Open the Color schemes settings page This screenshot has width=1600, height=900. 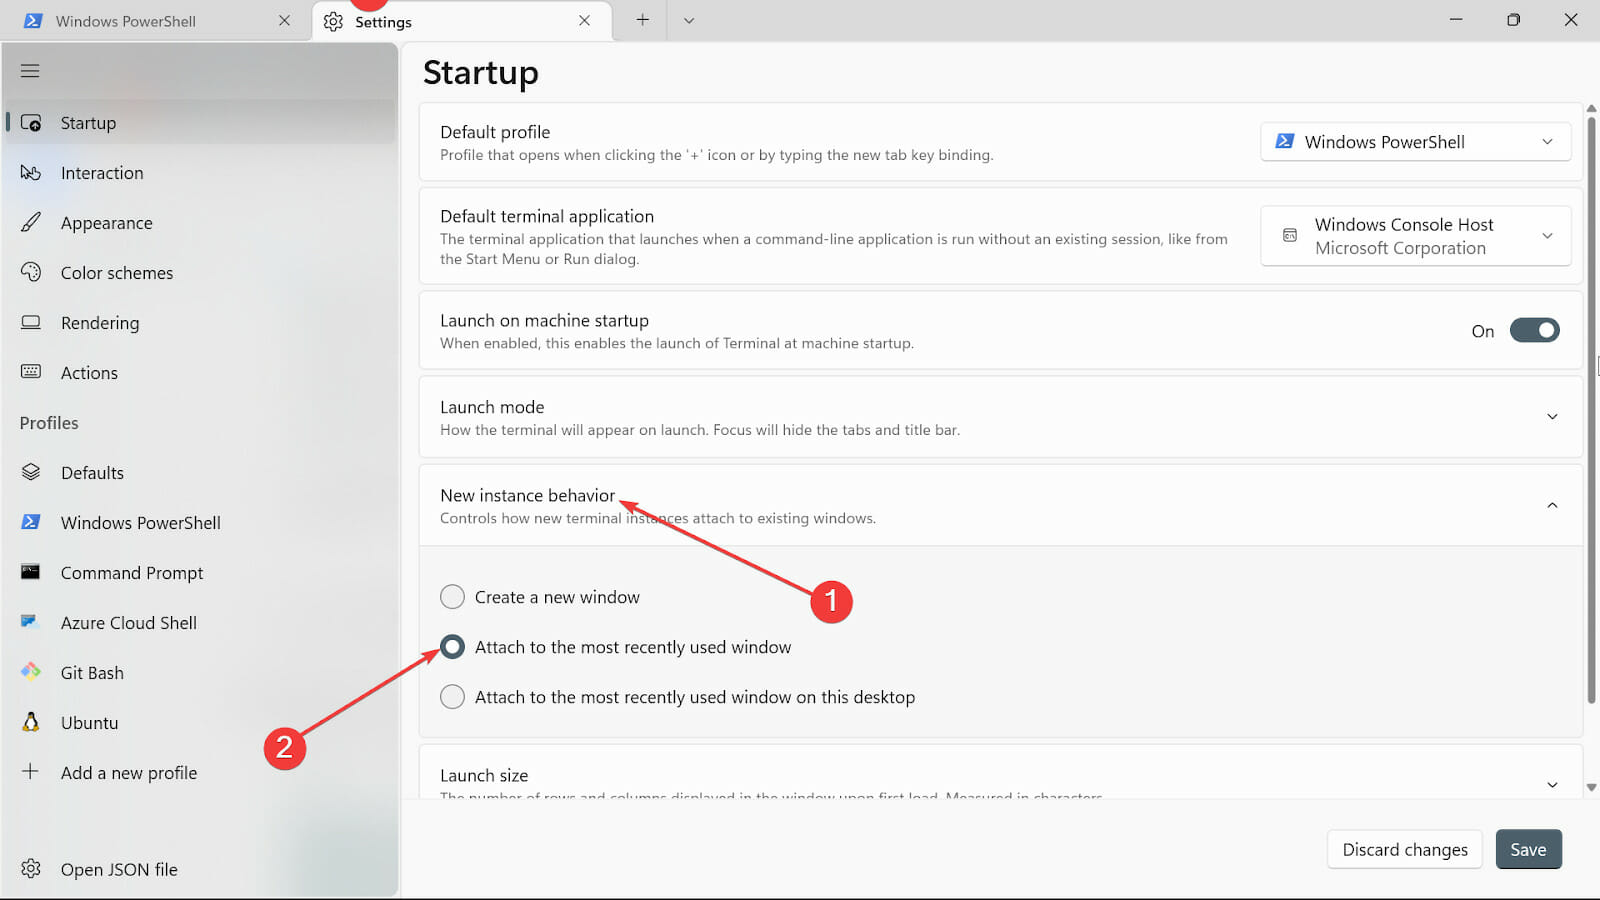tap(200, 273)
